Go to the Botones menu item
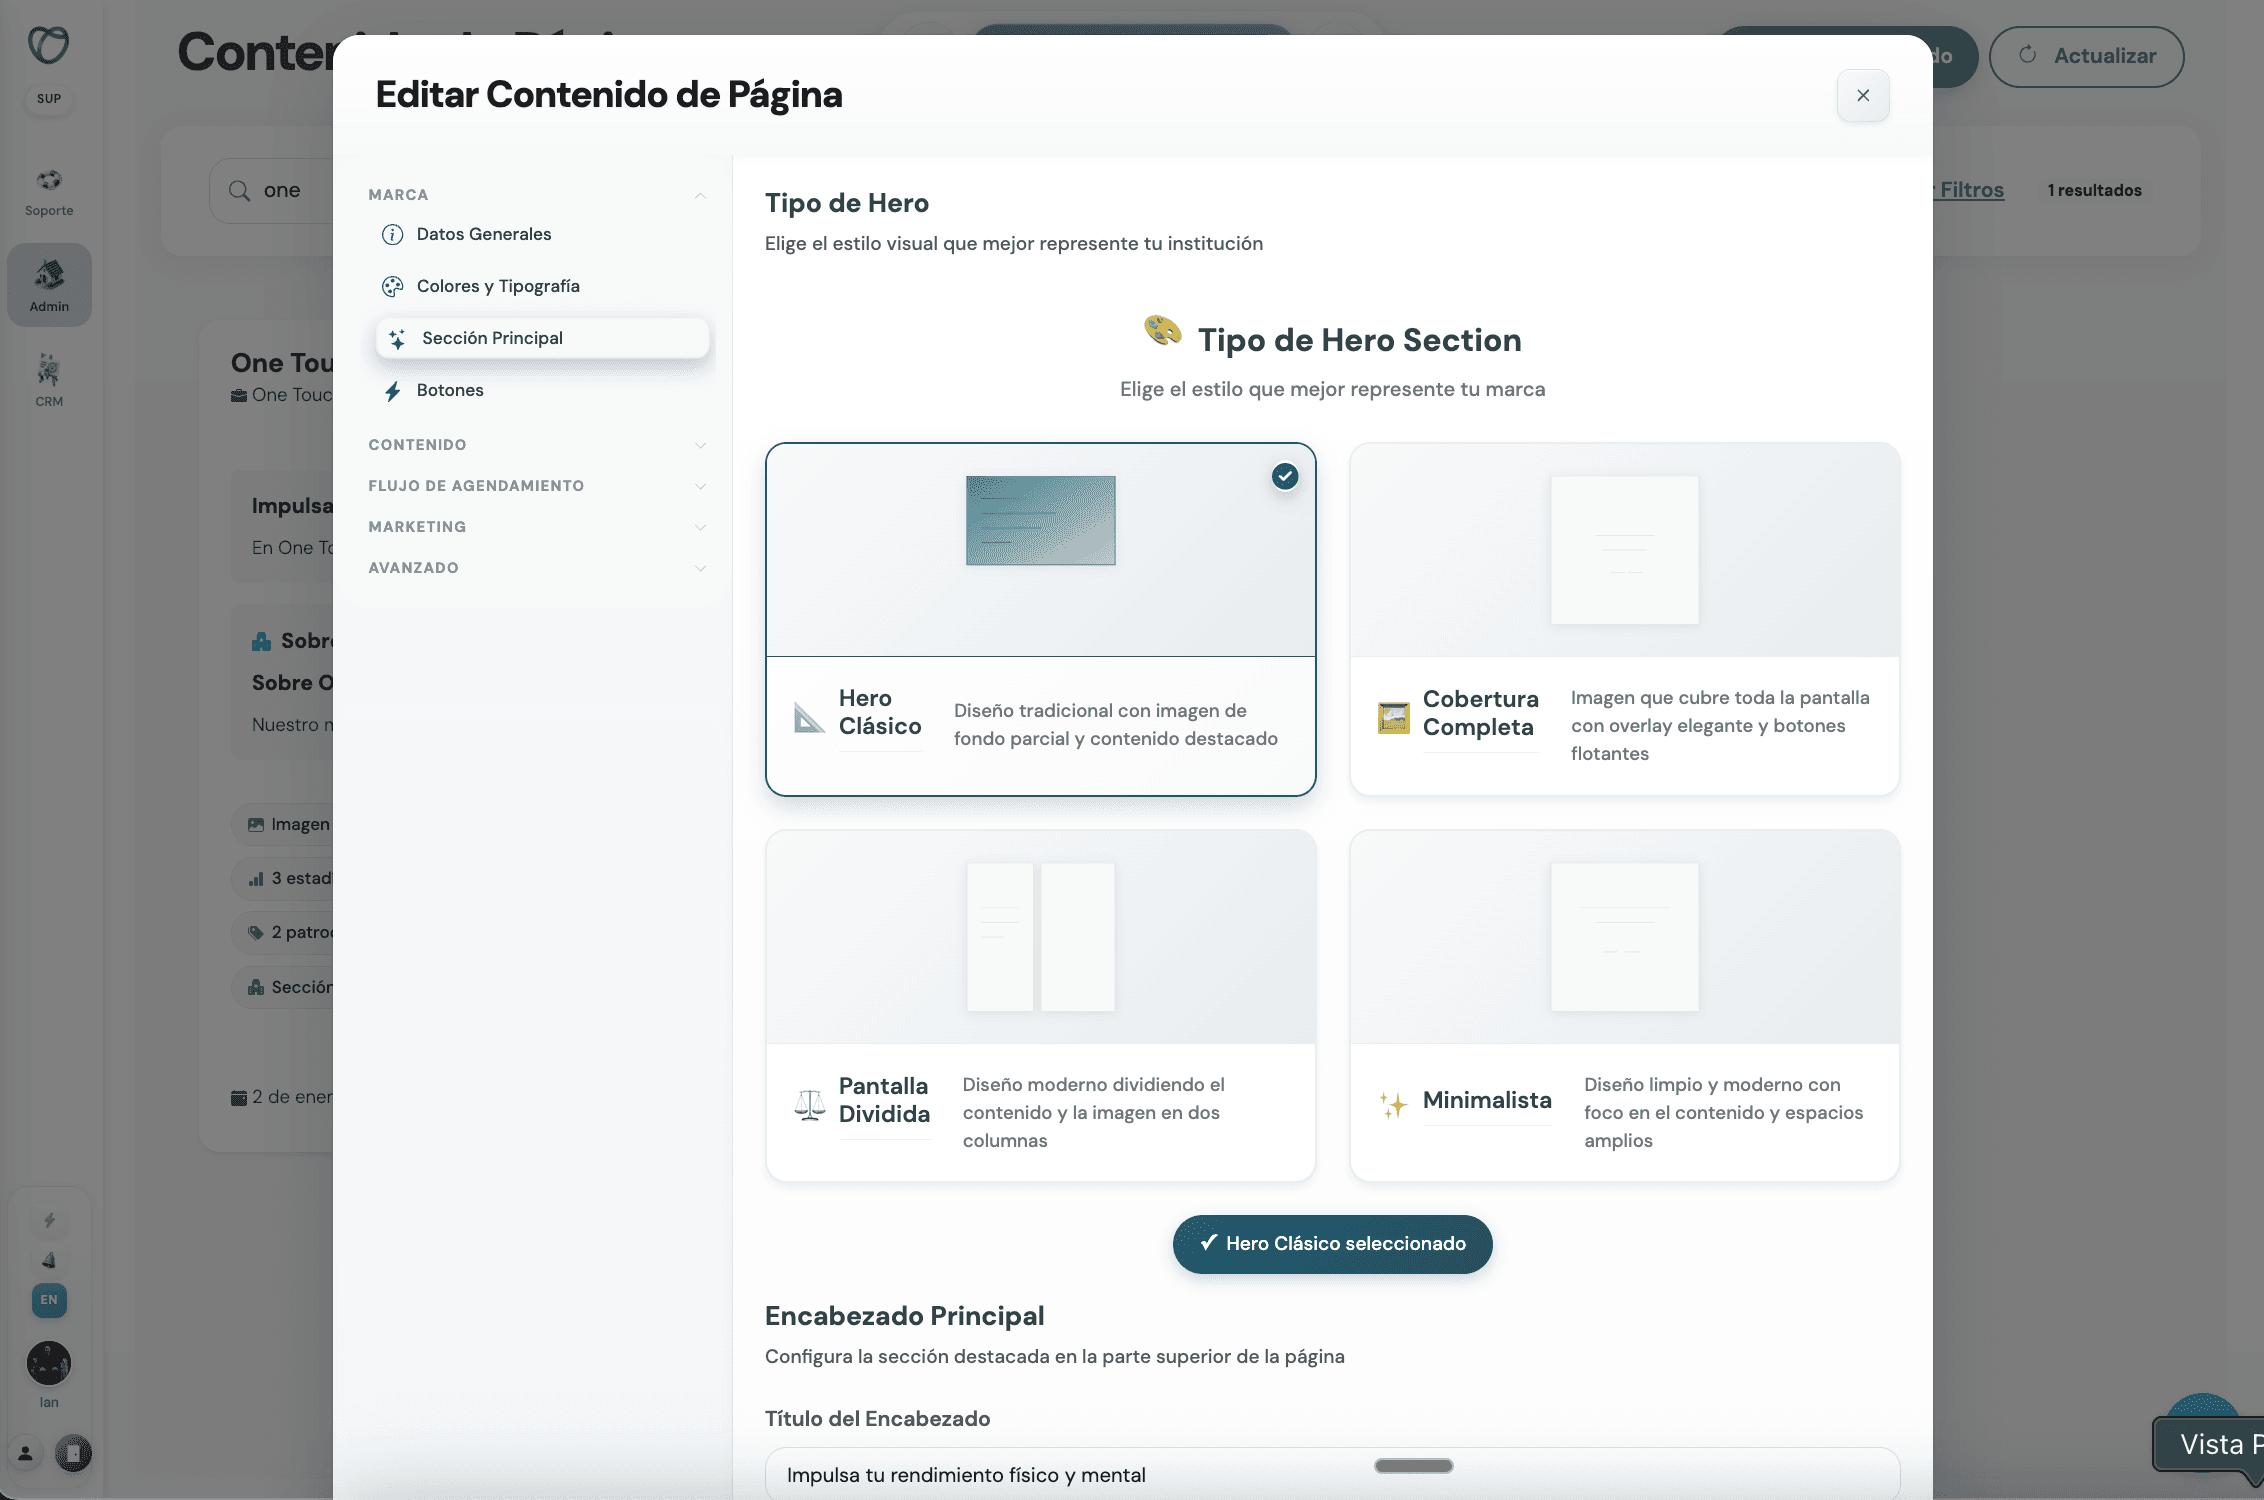The width and height of the screenshot is (2264, 1500). pos(449,390)
